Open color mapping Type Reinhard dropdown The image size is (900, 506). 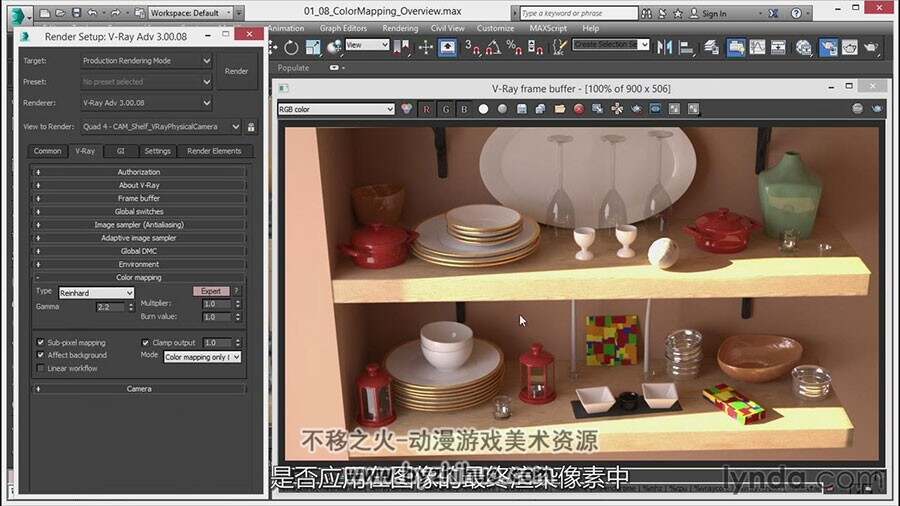[x=96, y=293]
